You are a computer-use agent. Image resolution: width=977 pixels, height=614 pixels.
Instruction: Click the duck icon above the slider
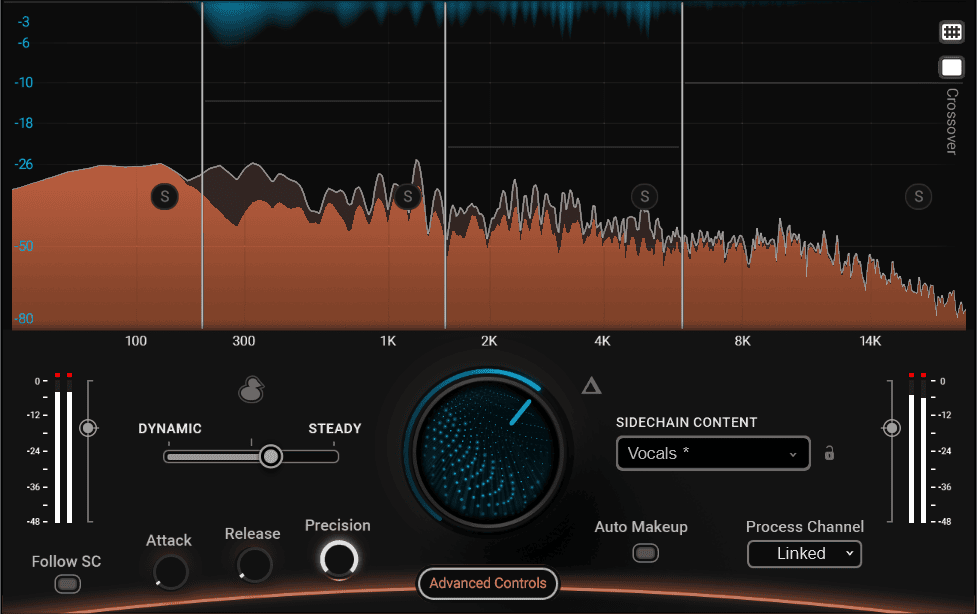click(x=251, y=390)
